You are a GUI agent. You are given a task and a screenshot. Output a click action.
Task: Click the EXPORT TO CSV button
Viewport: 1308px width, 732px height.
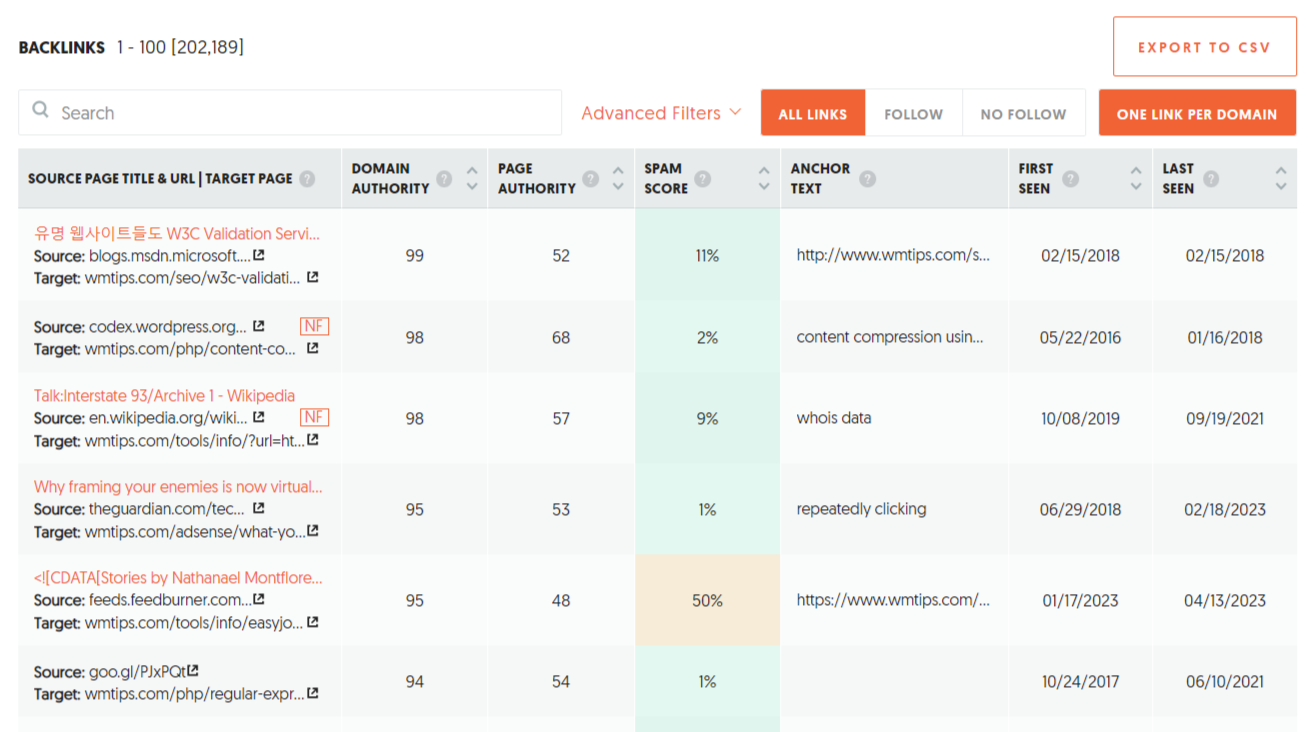coord(1204,46)
